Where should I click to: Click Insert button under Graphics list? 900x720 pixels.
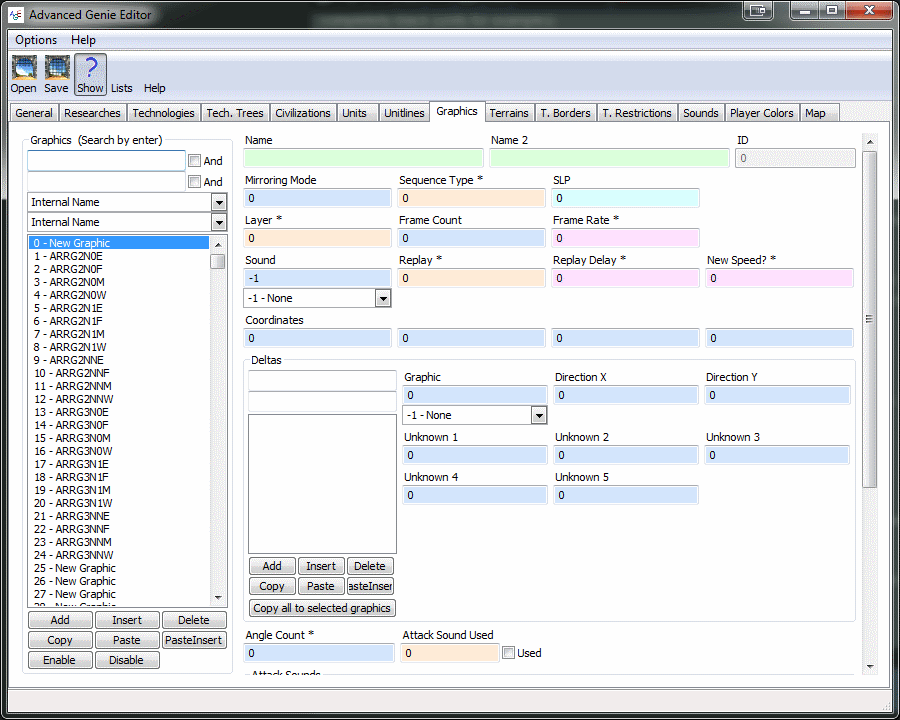click(x=127, y=620)
